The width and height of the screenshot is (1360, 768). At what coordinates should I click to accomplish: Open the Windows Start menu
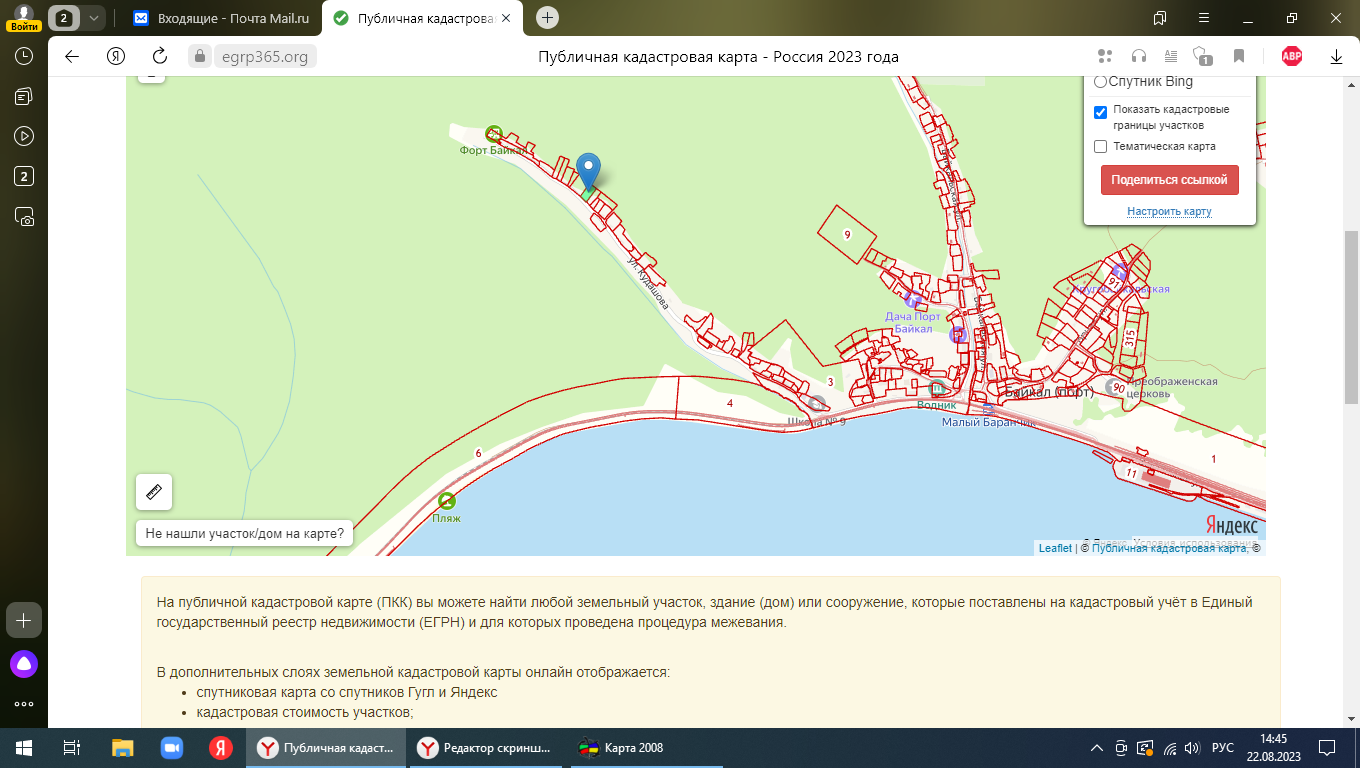coord(24,748)
